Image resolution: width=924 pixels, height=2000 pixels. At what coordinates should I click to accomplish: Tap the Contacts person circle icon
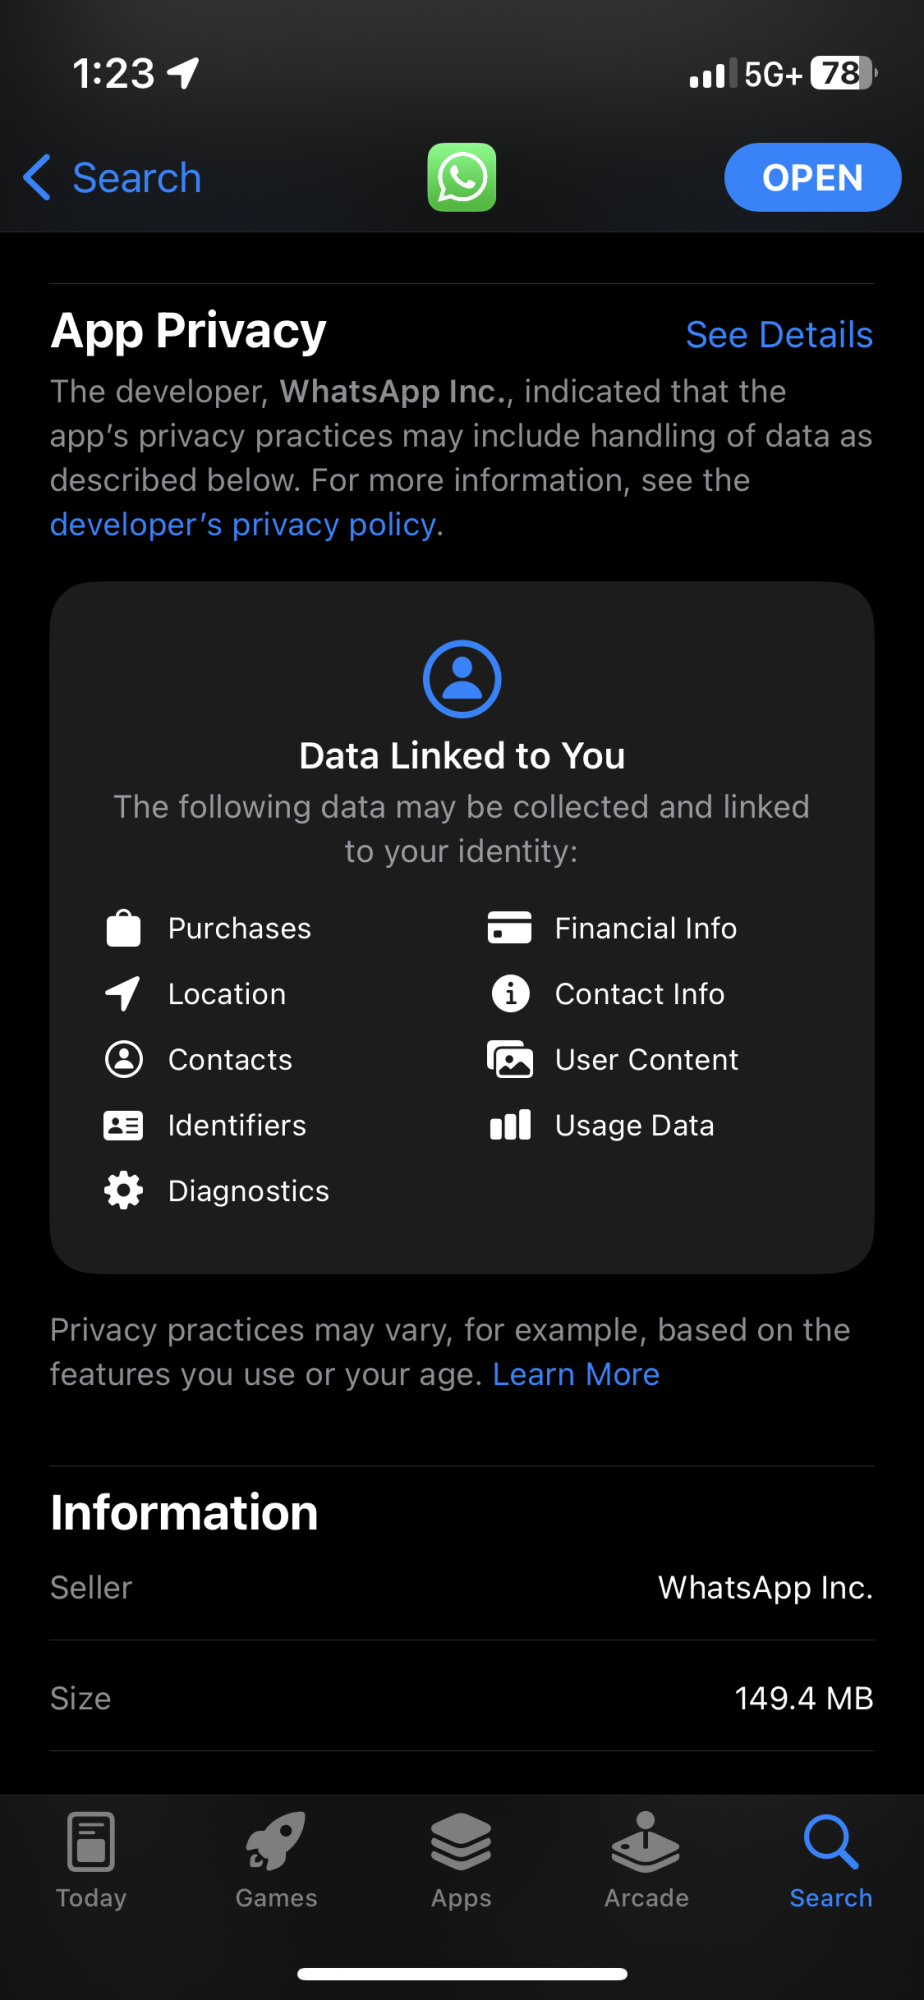pos(123,1059)
